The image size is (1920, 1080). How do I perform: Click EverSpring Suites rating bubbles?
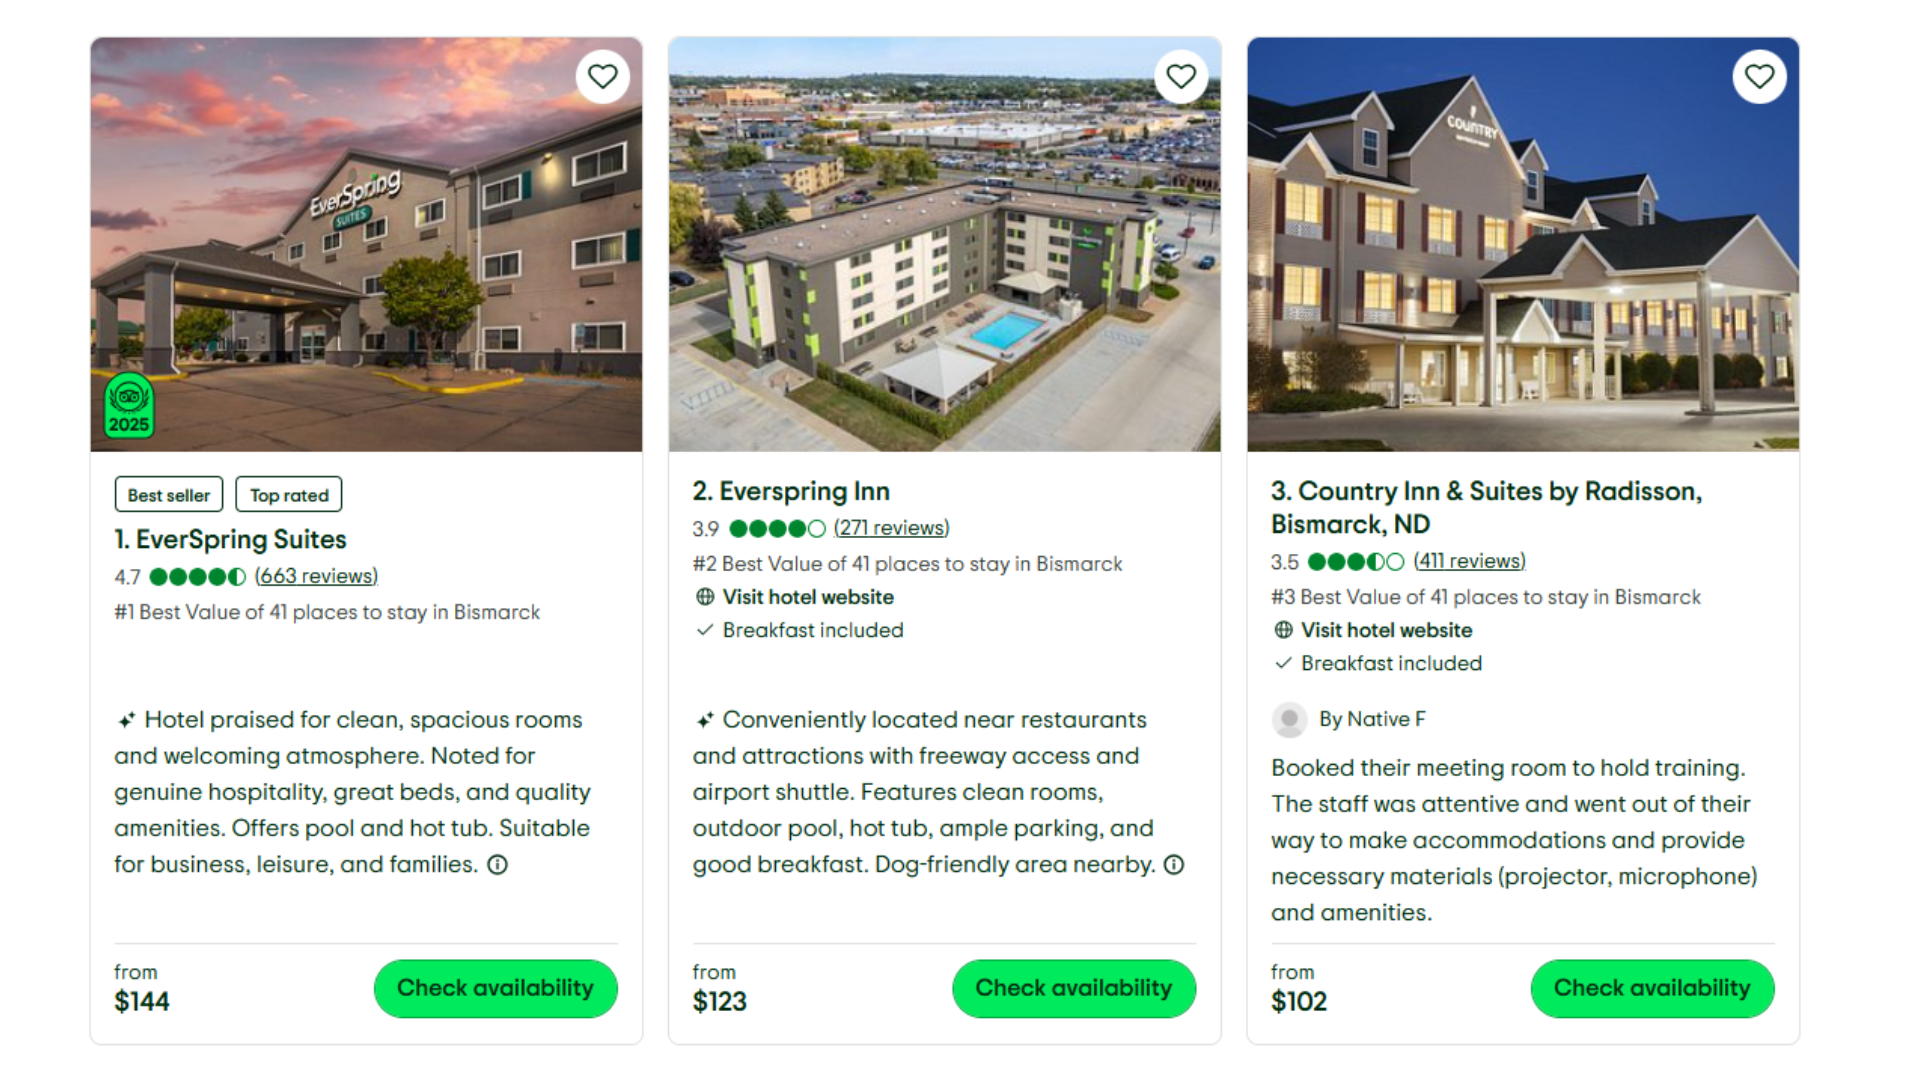pyautogui.click(x=197, y=577)
